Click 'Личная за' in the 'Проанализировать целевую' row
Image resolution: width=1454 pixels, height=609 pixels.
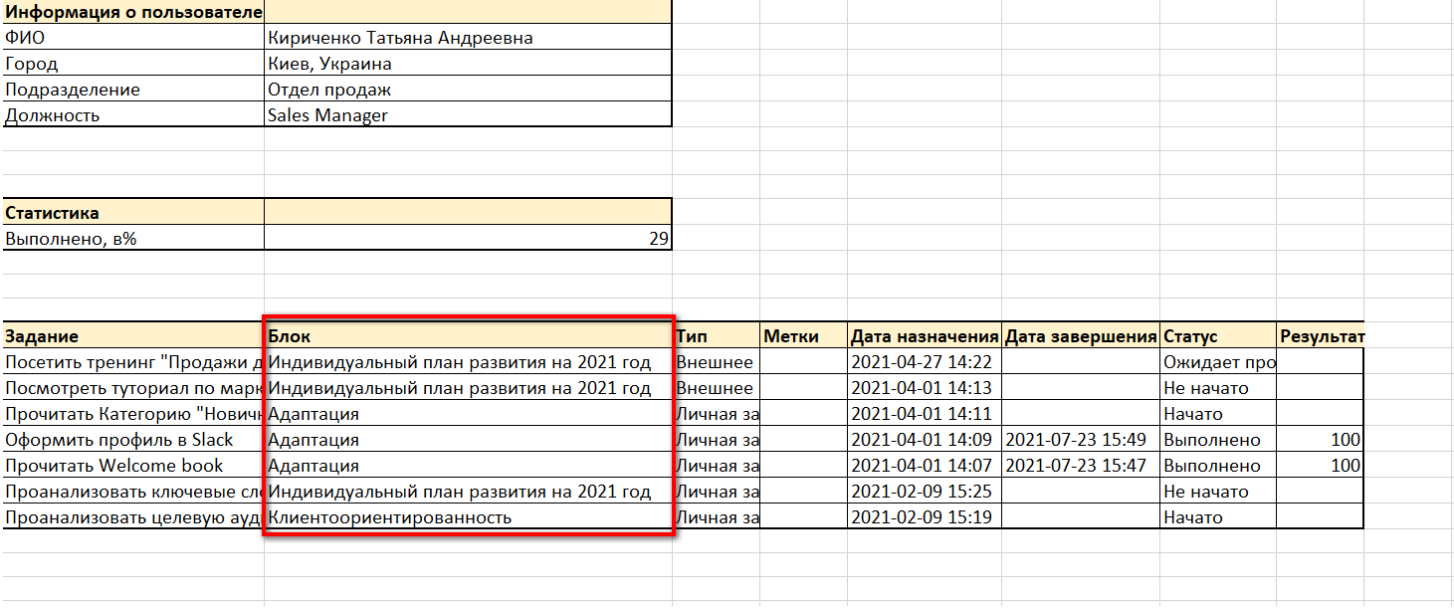pos(717,517)
